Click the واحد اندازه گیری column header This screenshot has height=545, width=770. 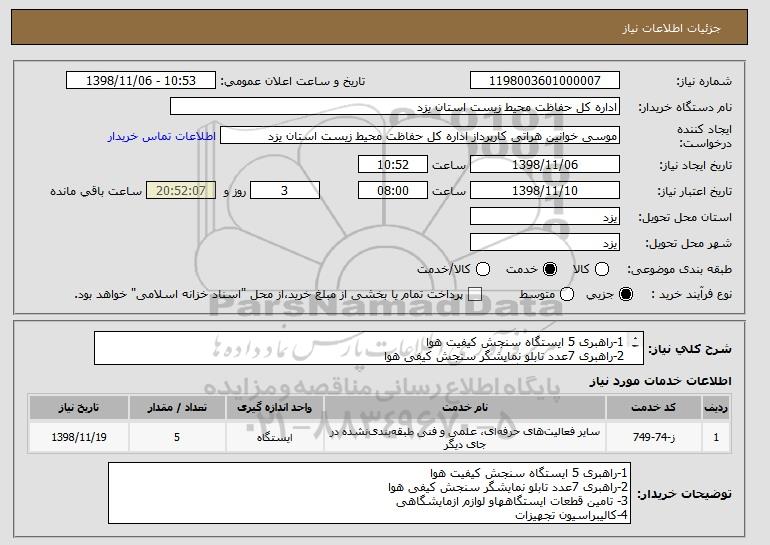point(275,408)
